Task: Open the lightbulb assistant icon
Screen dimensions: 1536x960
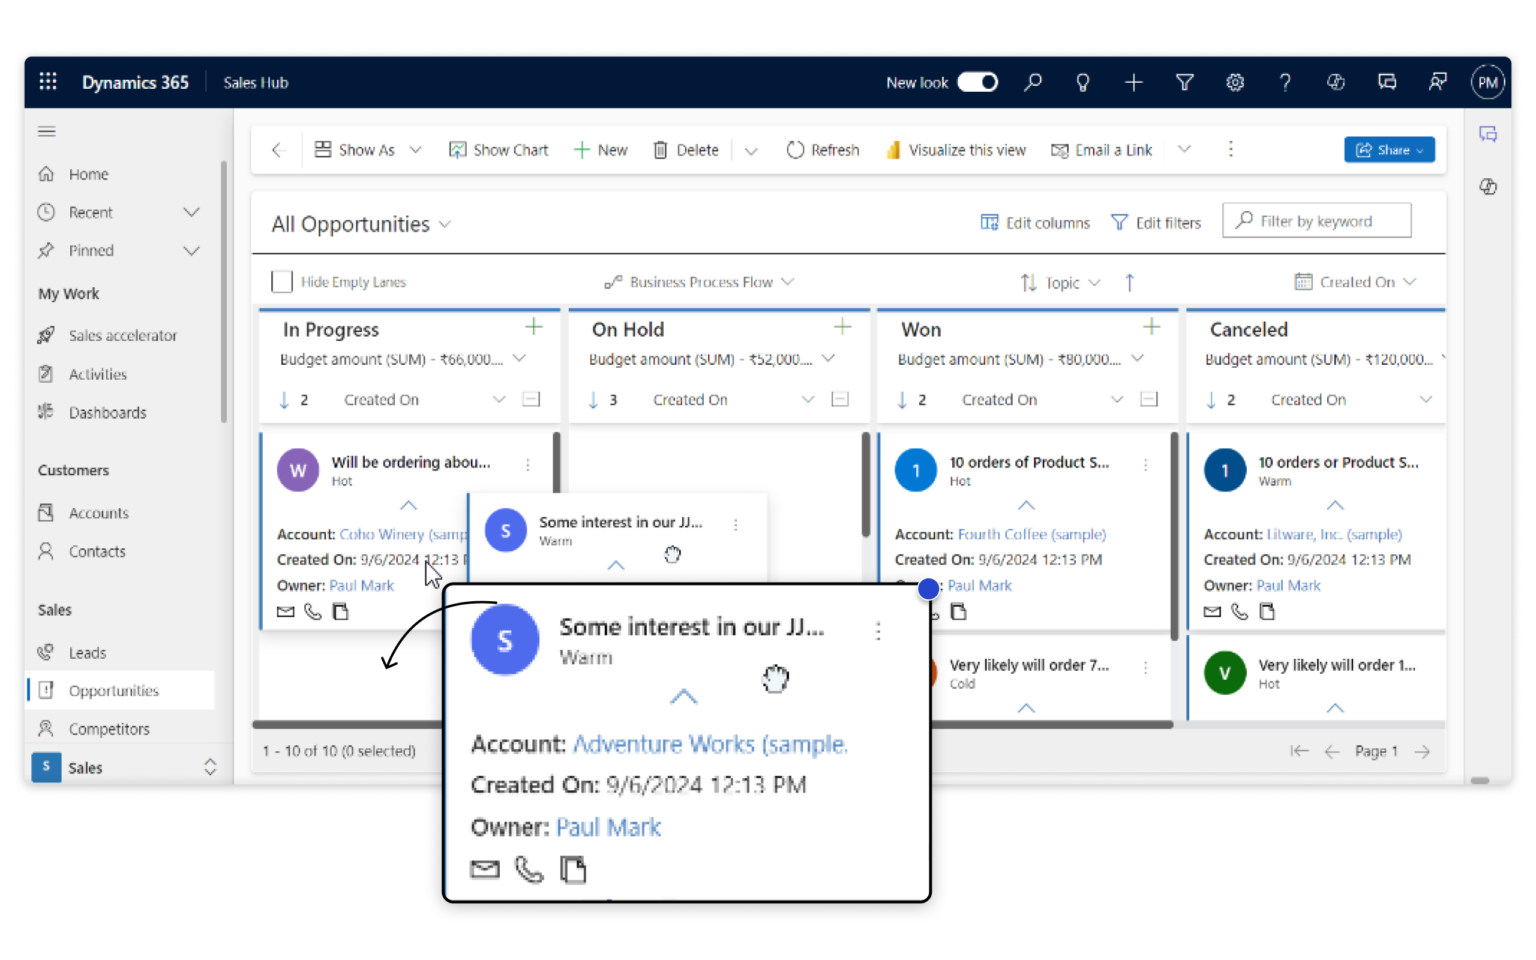Action: tap(1083, 83)
